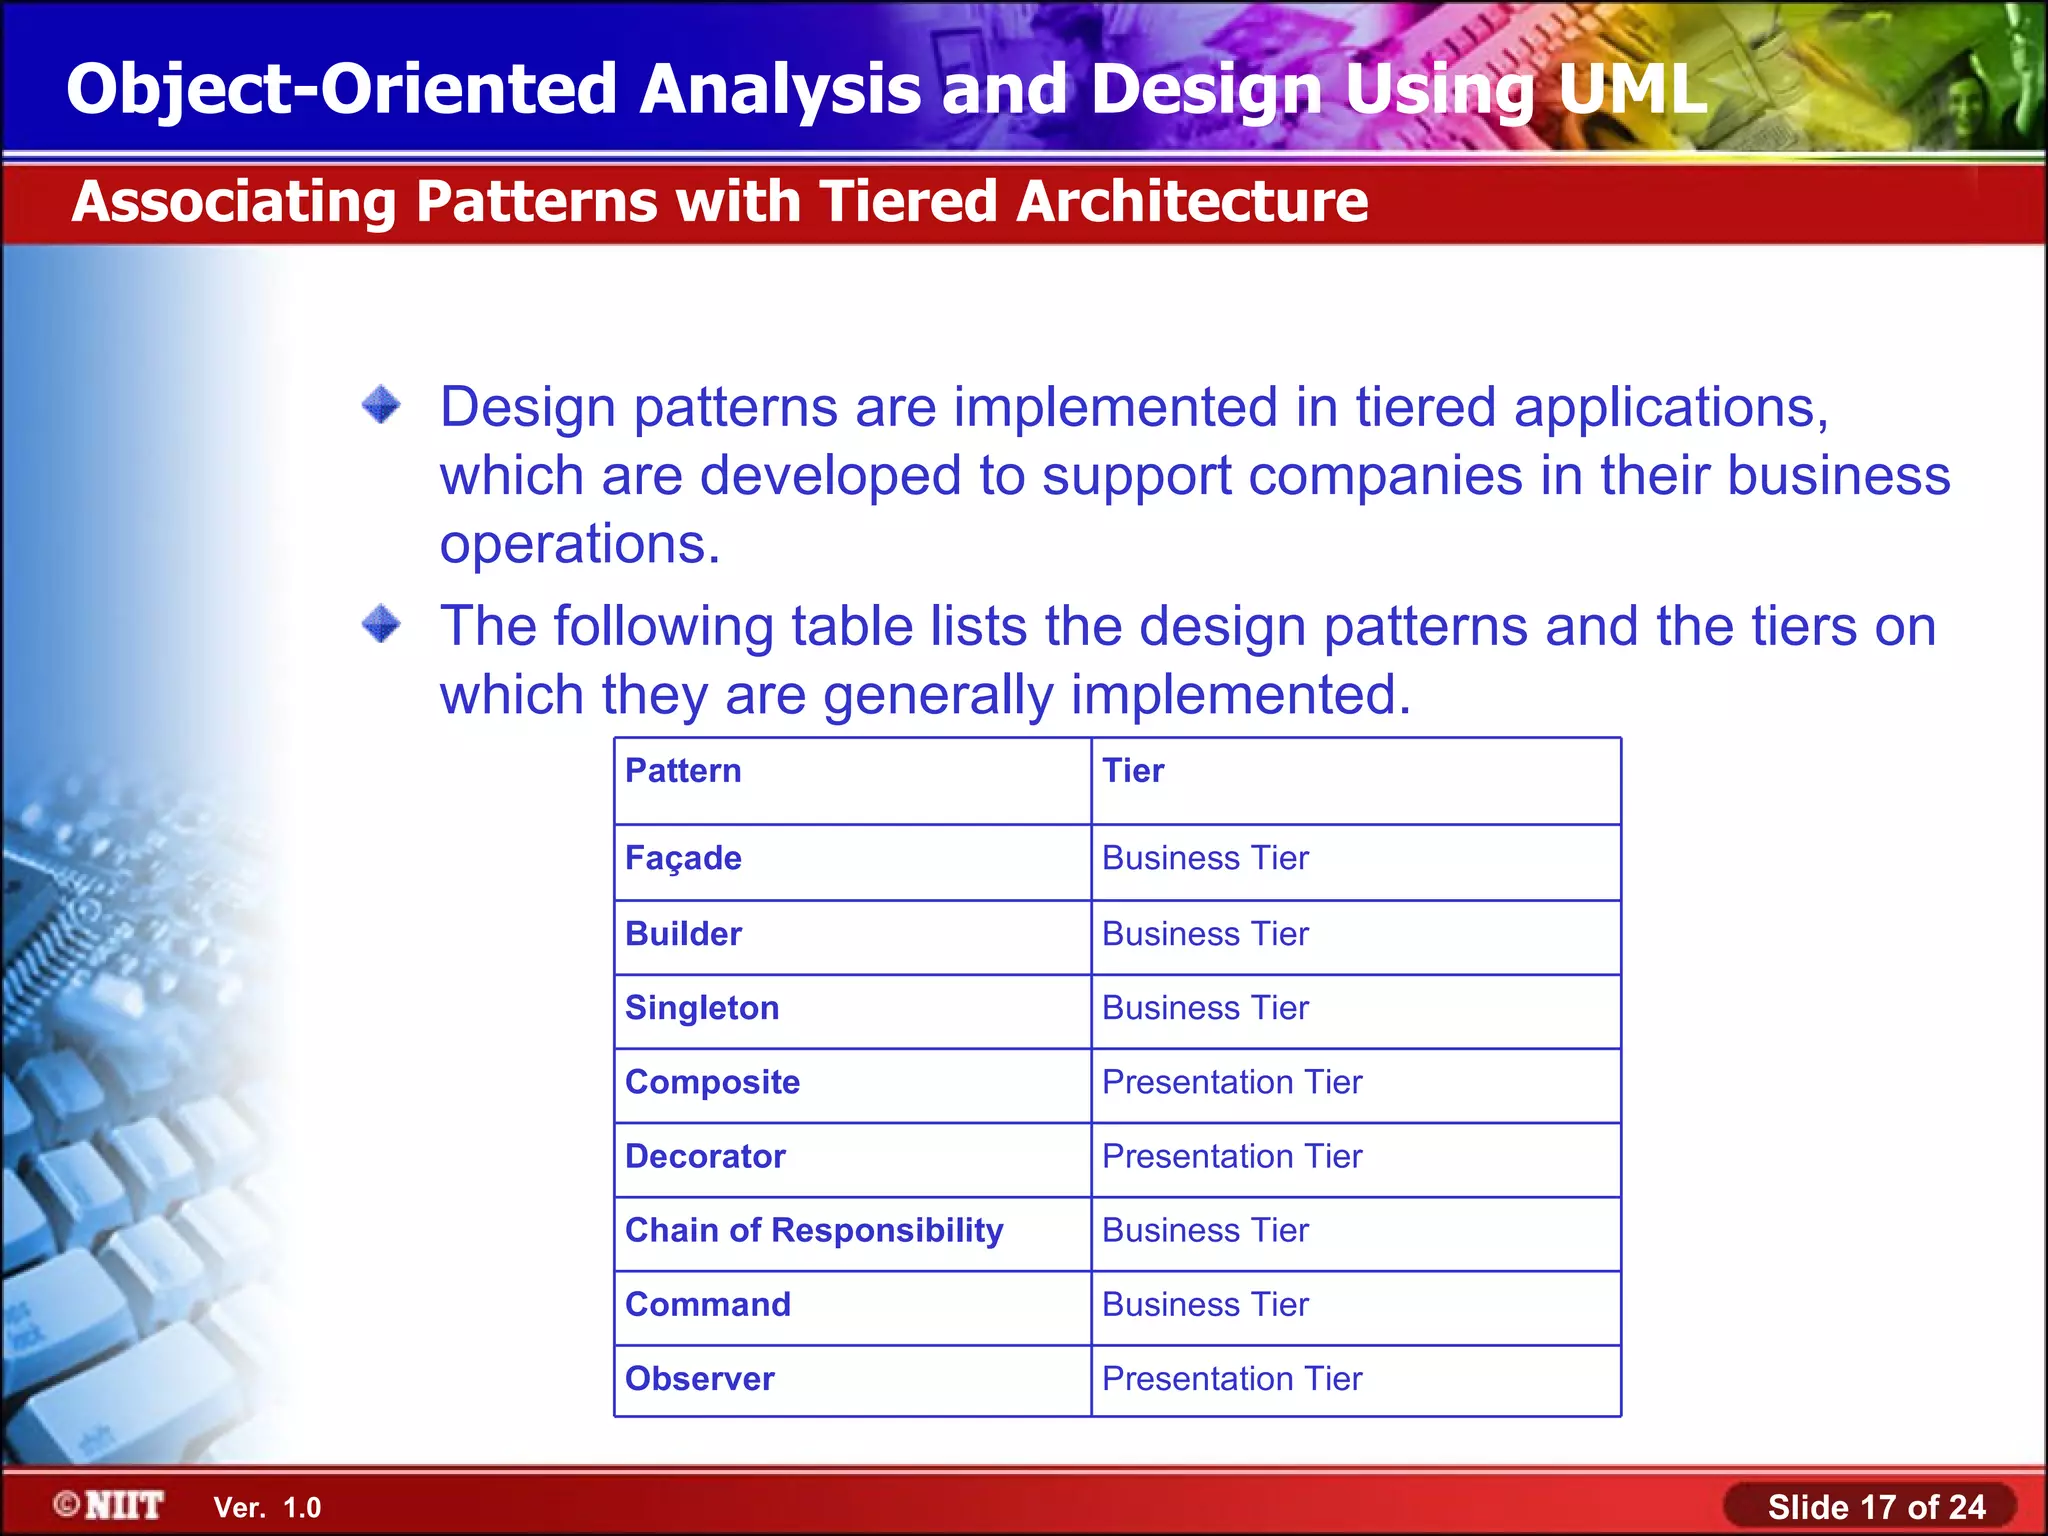2048x1536 pixels.
Task: Click Presentation Tier next to Observer
Action: [x=1231, y=1379]
